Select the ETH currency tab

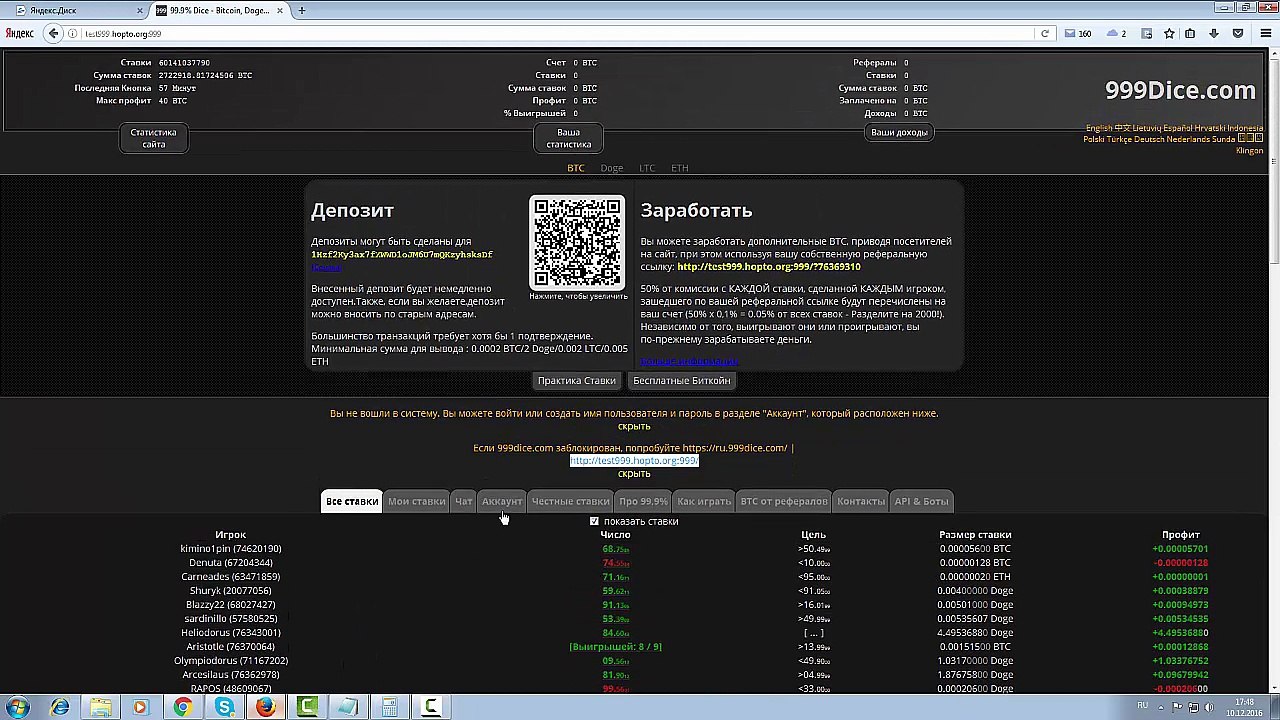[x=680, y=168]
